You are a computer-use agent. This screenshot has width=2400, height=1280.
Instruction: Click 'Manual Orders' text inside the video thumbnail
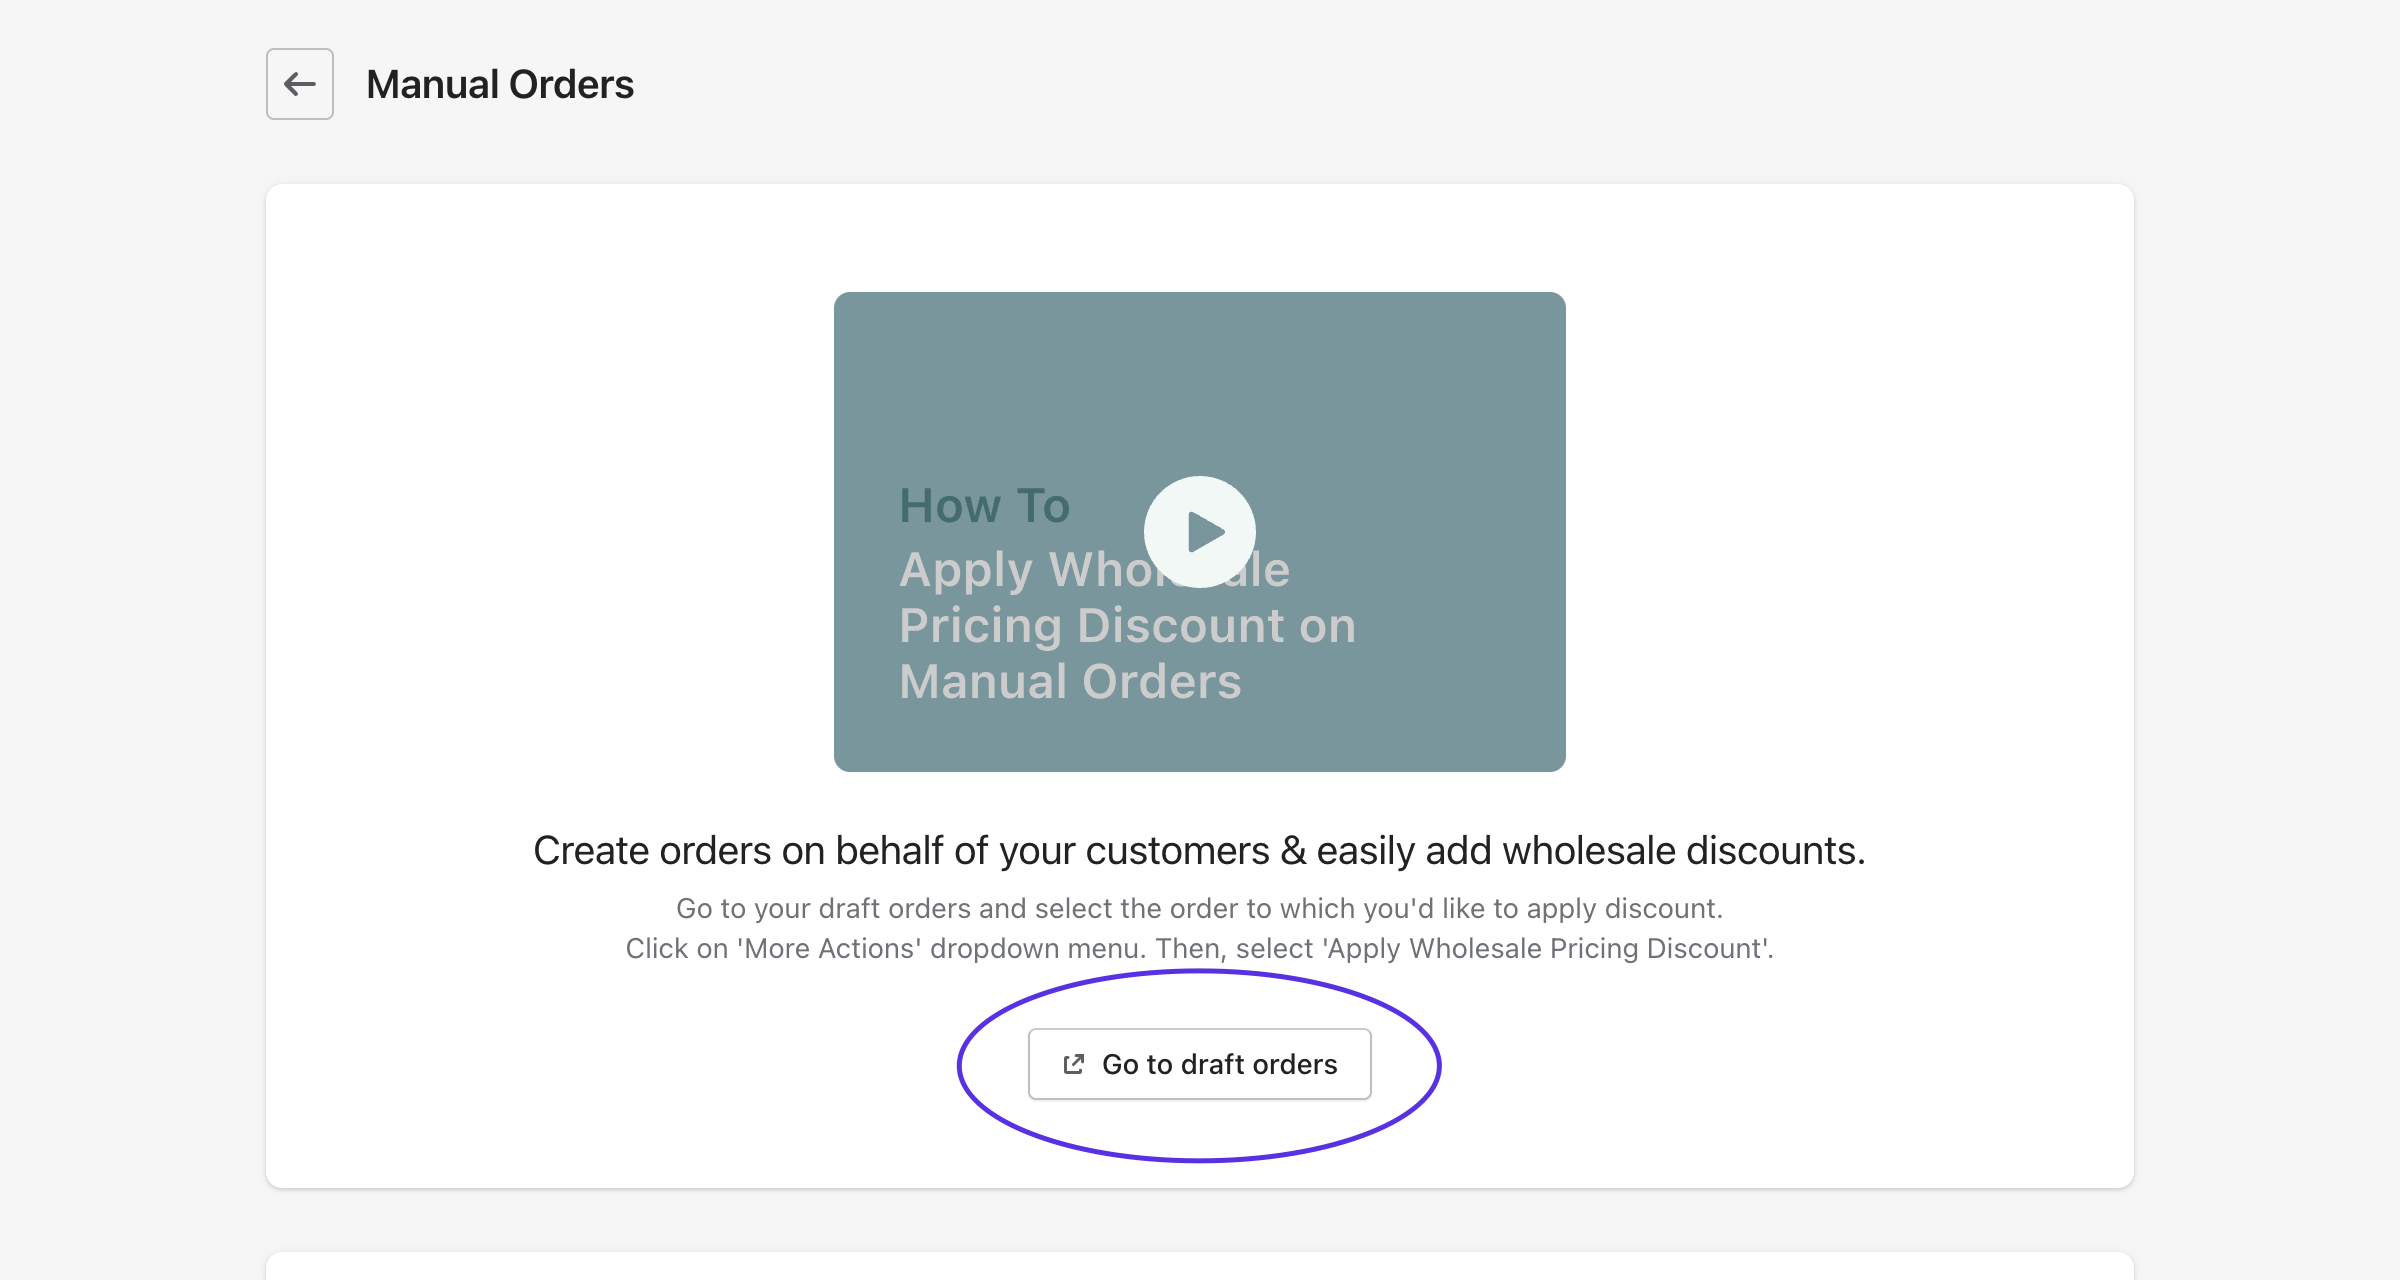(1070, 682)
